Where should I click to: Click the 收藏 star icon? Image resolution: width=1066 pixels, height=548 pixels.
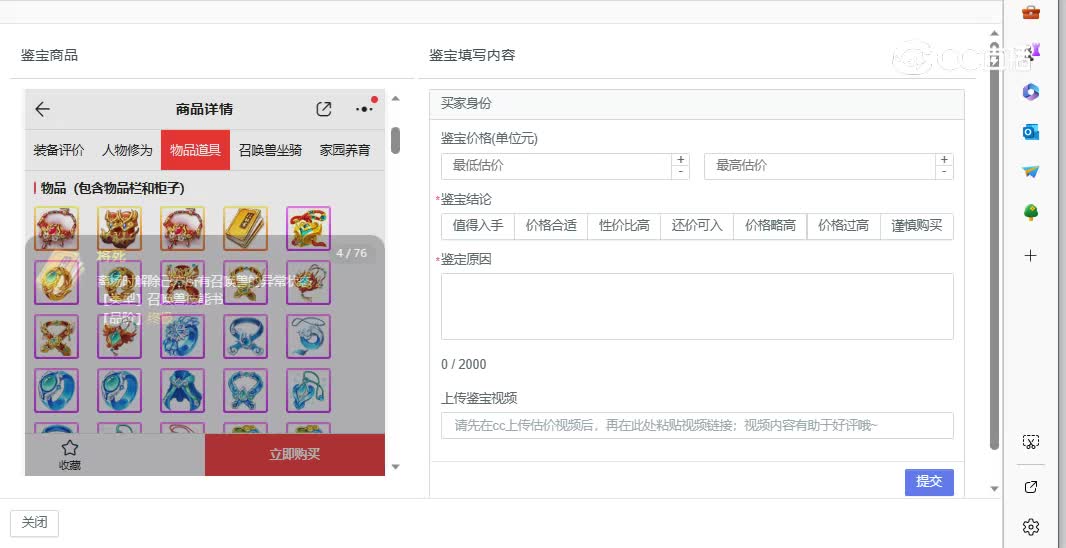point(69,447)
